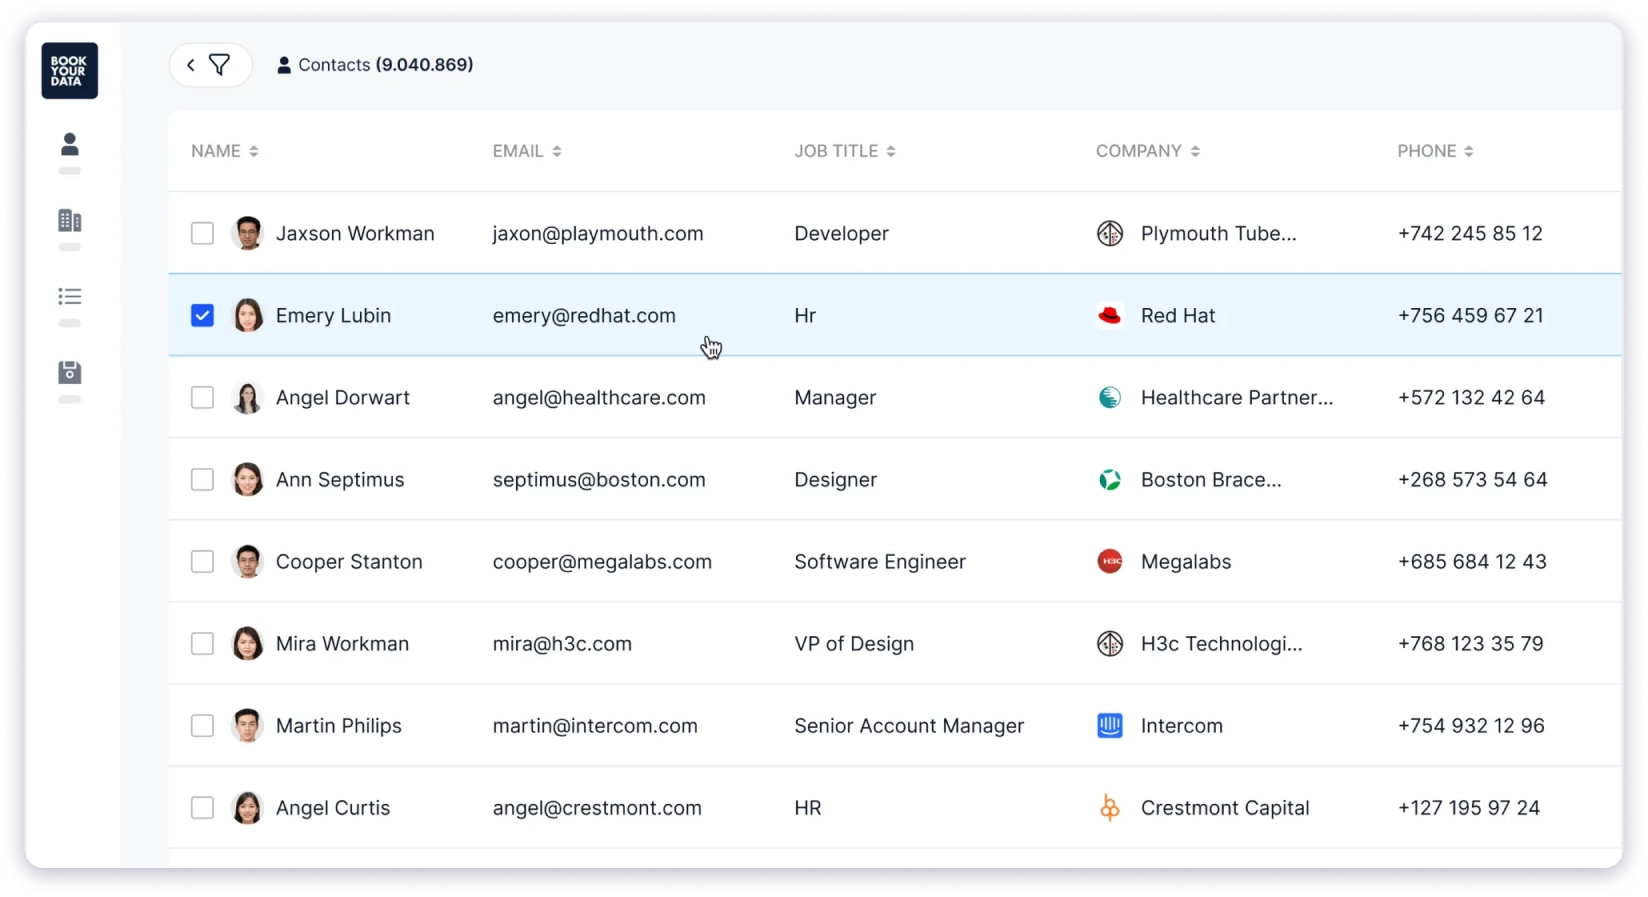Select the Cooper Stanton row checkbox
The height and width of the screenshot is (897, 1648).
click(202, 561)
